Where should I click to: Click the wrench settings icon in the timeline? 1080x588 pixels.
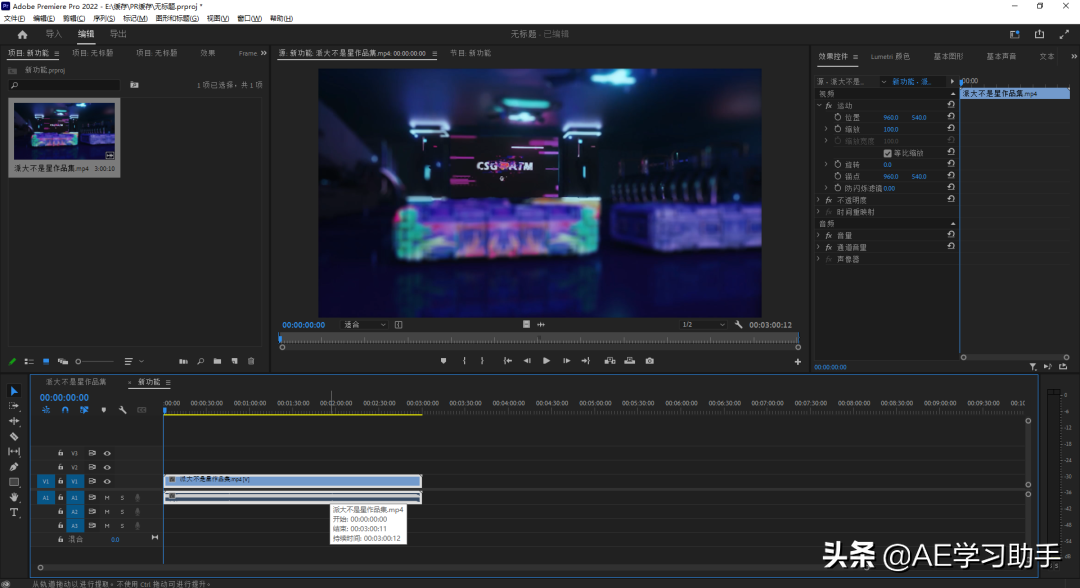click(122, 410)
